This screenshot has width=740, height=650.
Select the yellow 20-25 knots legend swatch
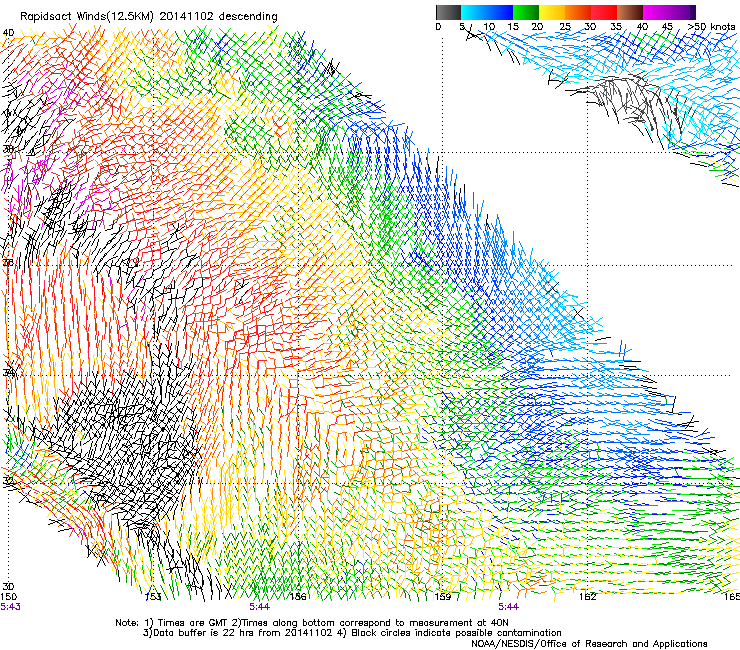tap(552, 12)
